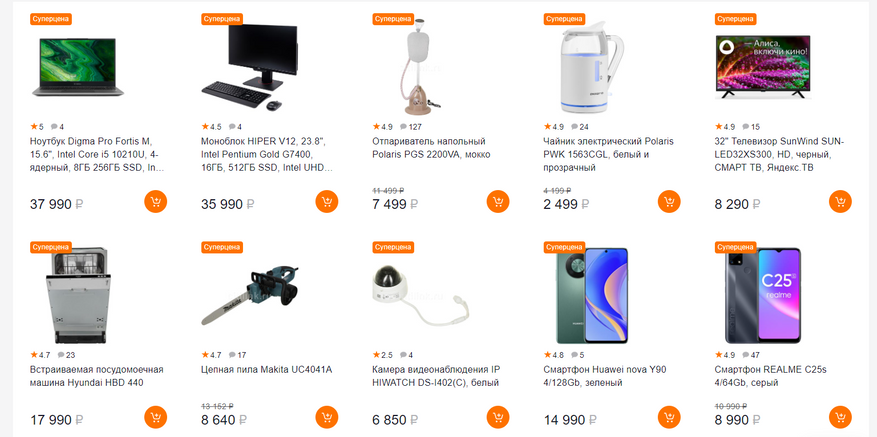Open Смартфон Huawei nova Y90 title link
Image resolution: width=877 pixels, height=437 pixels.
pos(605,376)
